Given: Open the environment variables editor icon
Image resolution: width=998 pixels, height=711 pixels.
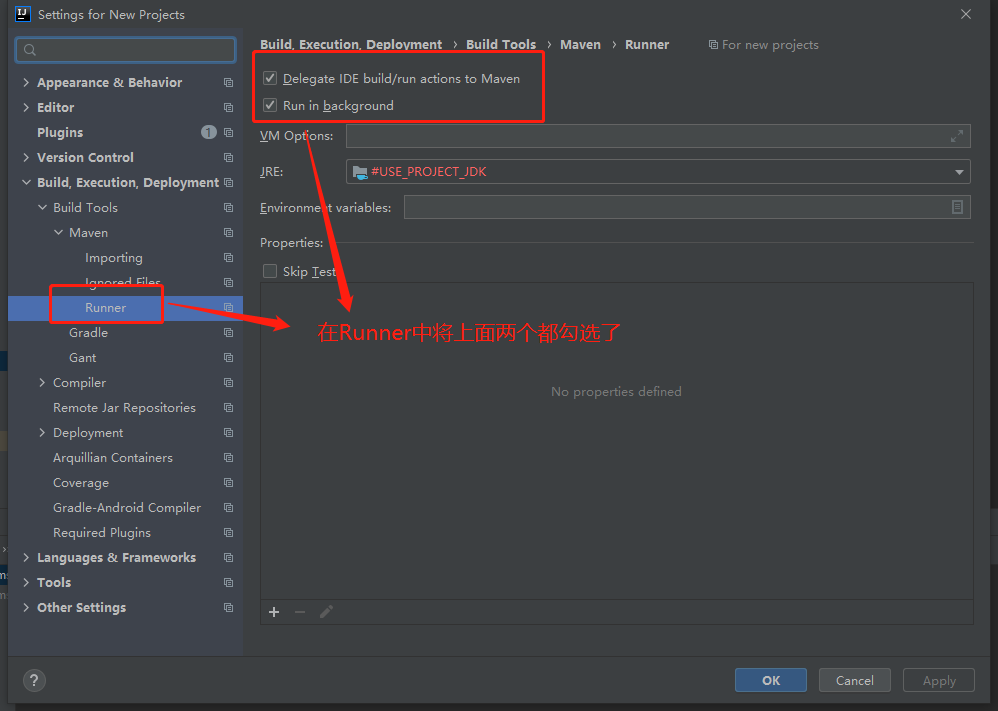Looking at the screenshot, I should (957, 207).
